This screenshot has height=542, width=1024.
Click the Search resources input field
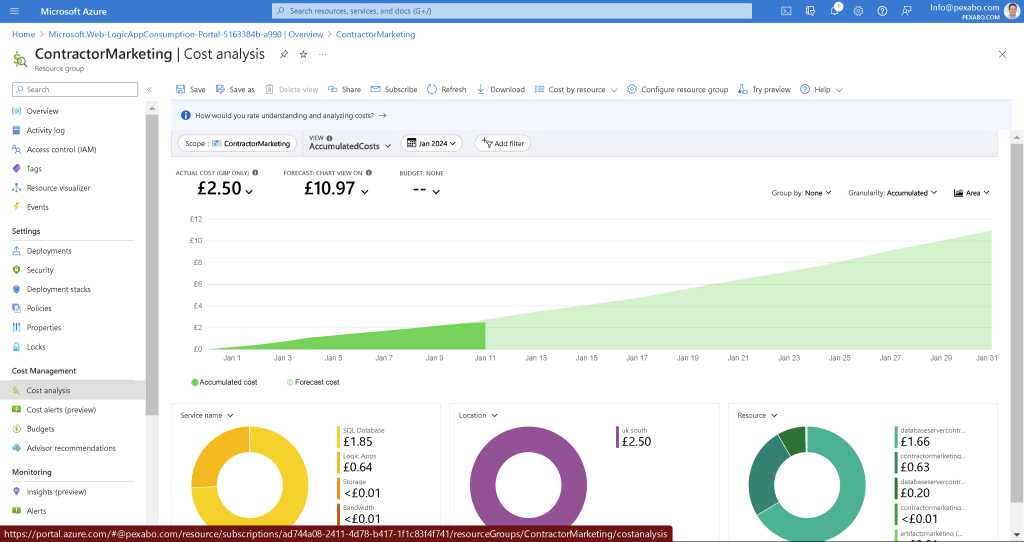click(x=512, y=11)
